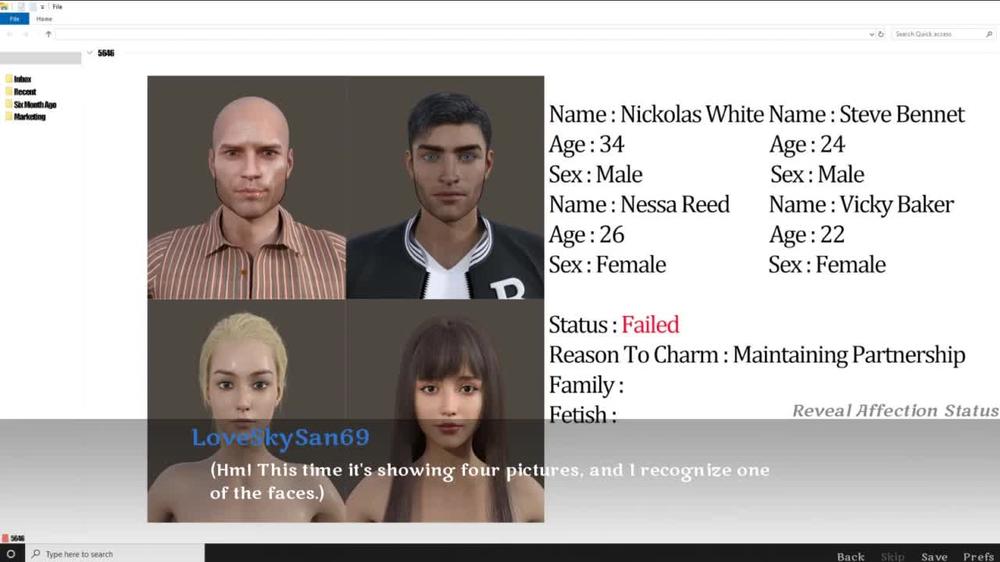This screenshot has height=562, width=1000.
Task: Click the 'Family :' label
Action: coord(586,385)
